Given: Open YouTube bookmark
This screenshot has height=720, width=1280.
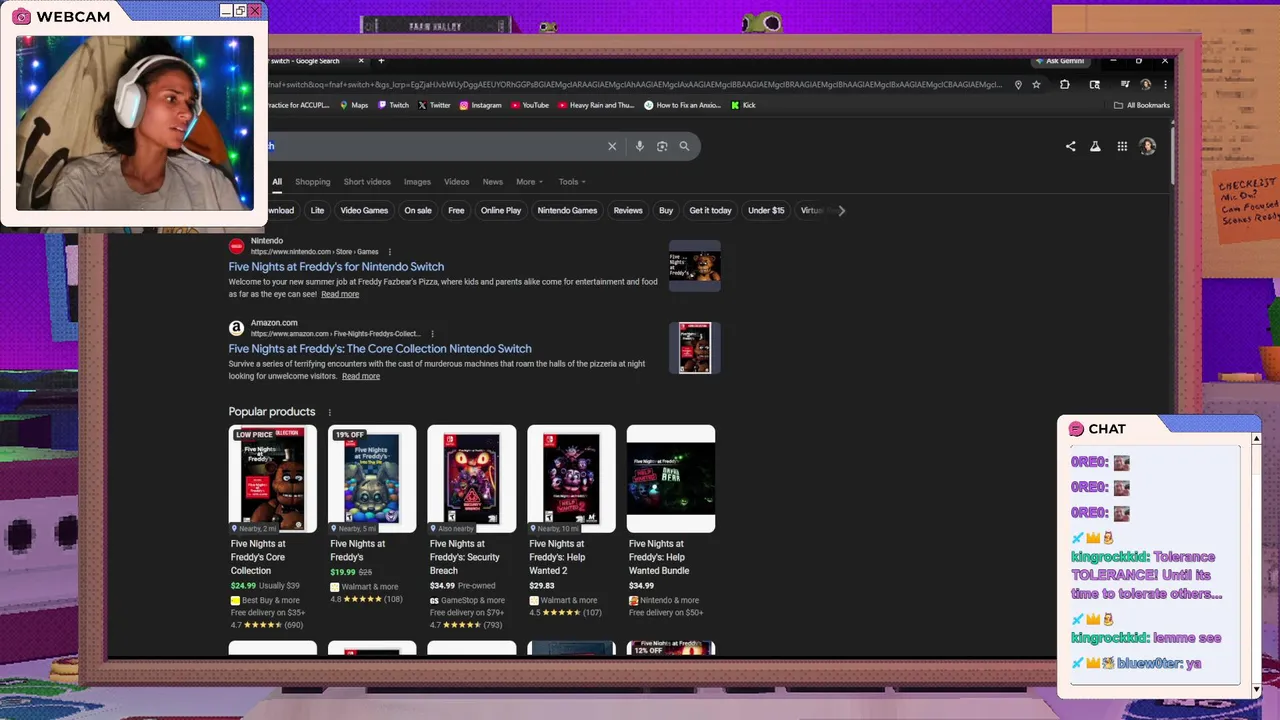Looking at the screenshot, I should [x=530, y=105].
